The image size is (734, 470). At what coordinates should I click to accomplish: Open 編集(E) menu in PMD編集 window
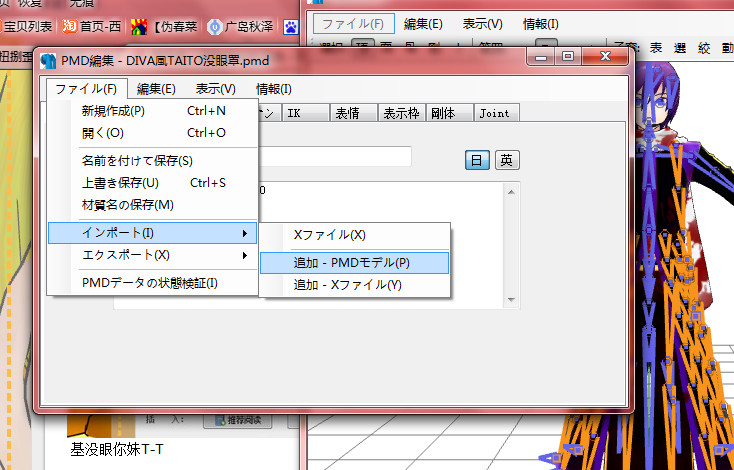(x=156, y=89)
